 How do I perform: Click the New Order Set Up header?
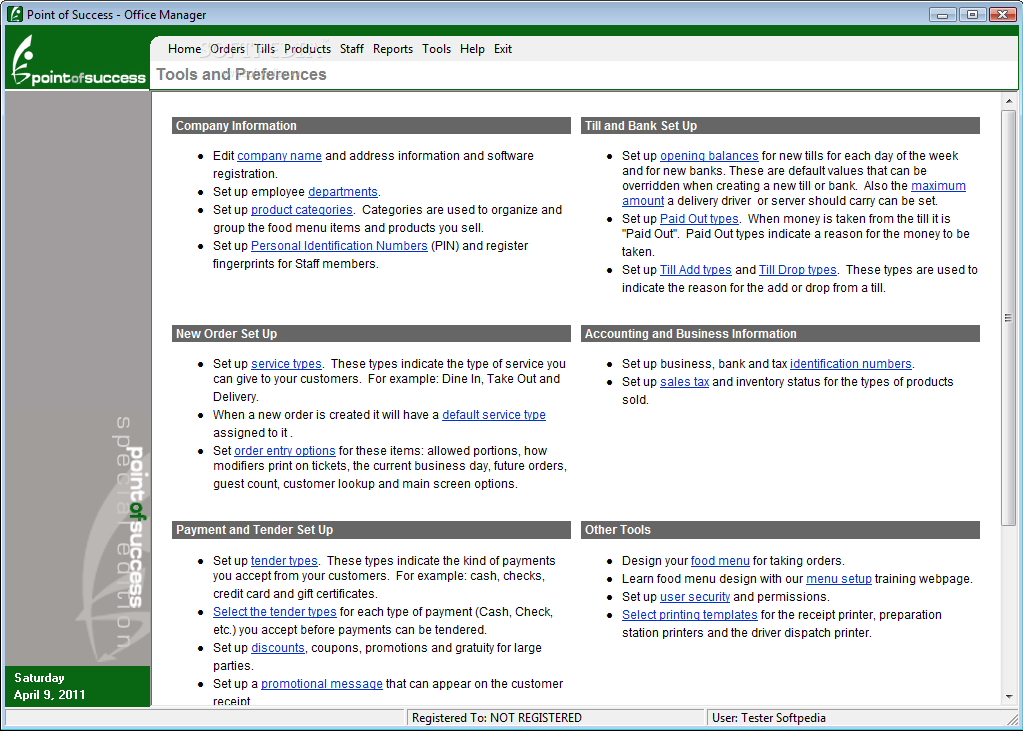pyautogui.click(x=371, y=334)
